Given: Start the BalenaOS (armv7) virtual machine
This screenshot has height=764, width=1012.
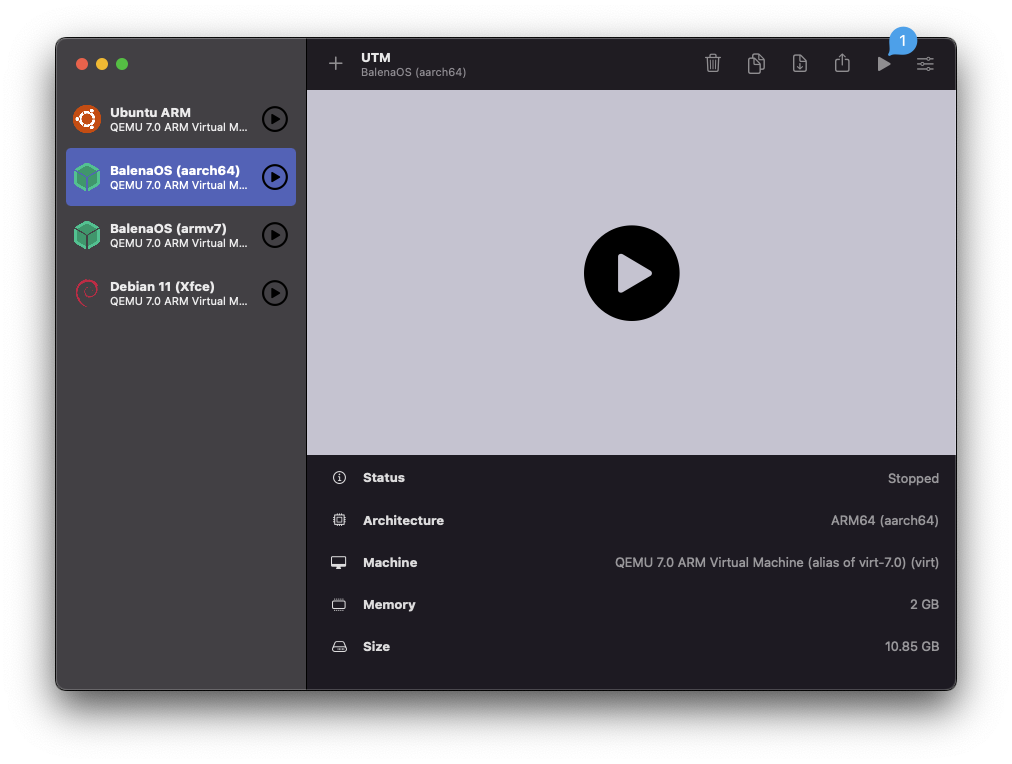Looking at the screenshot, I should (275, 235).
